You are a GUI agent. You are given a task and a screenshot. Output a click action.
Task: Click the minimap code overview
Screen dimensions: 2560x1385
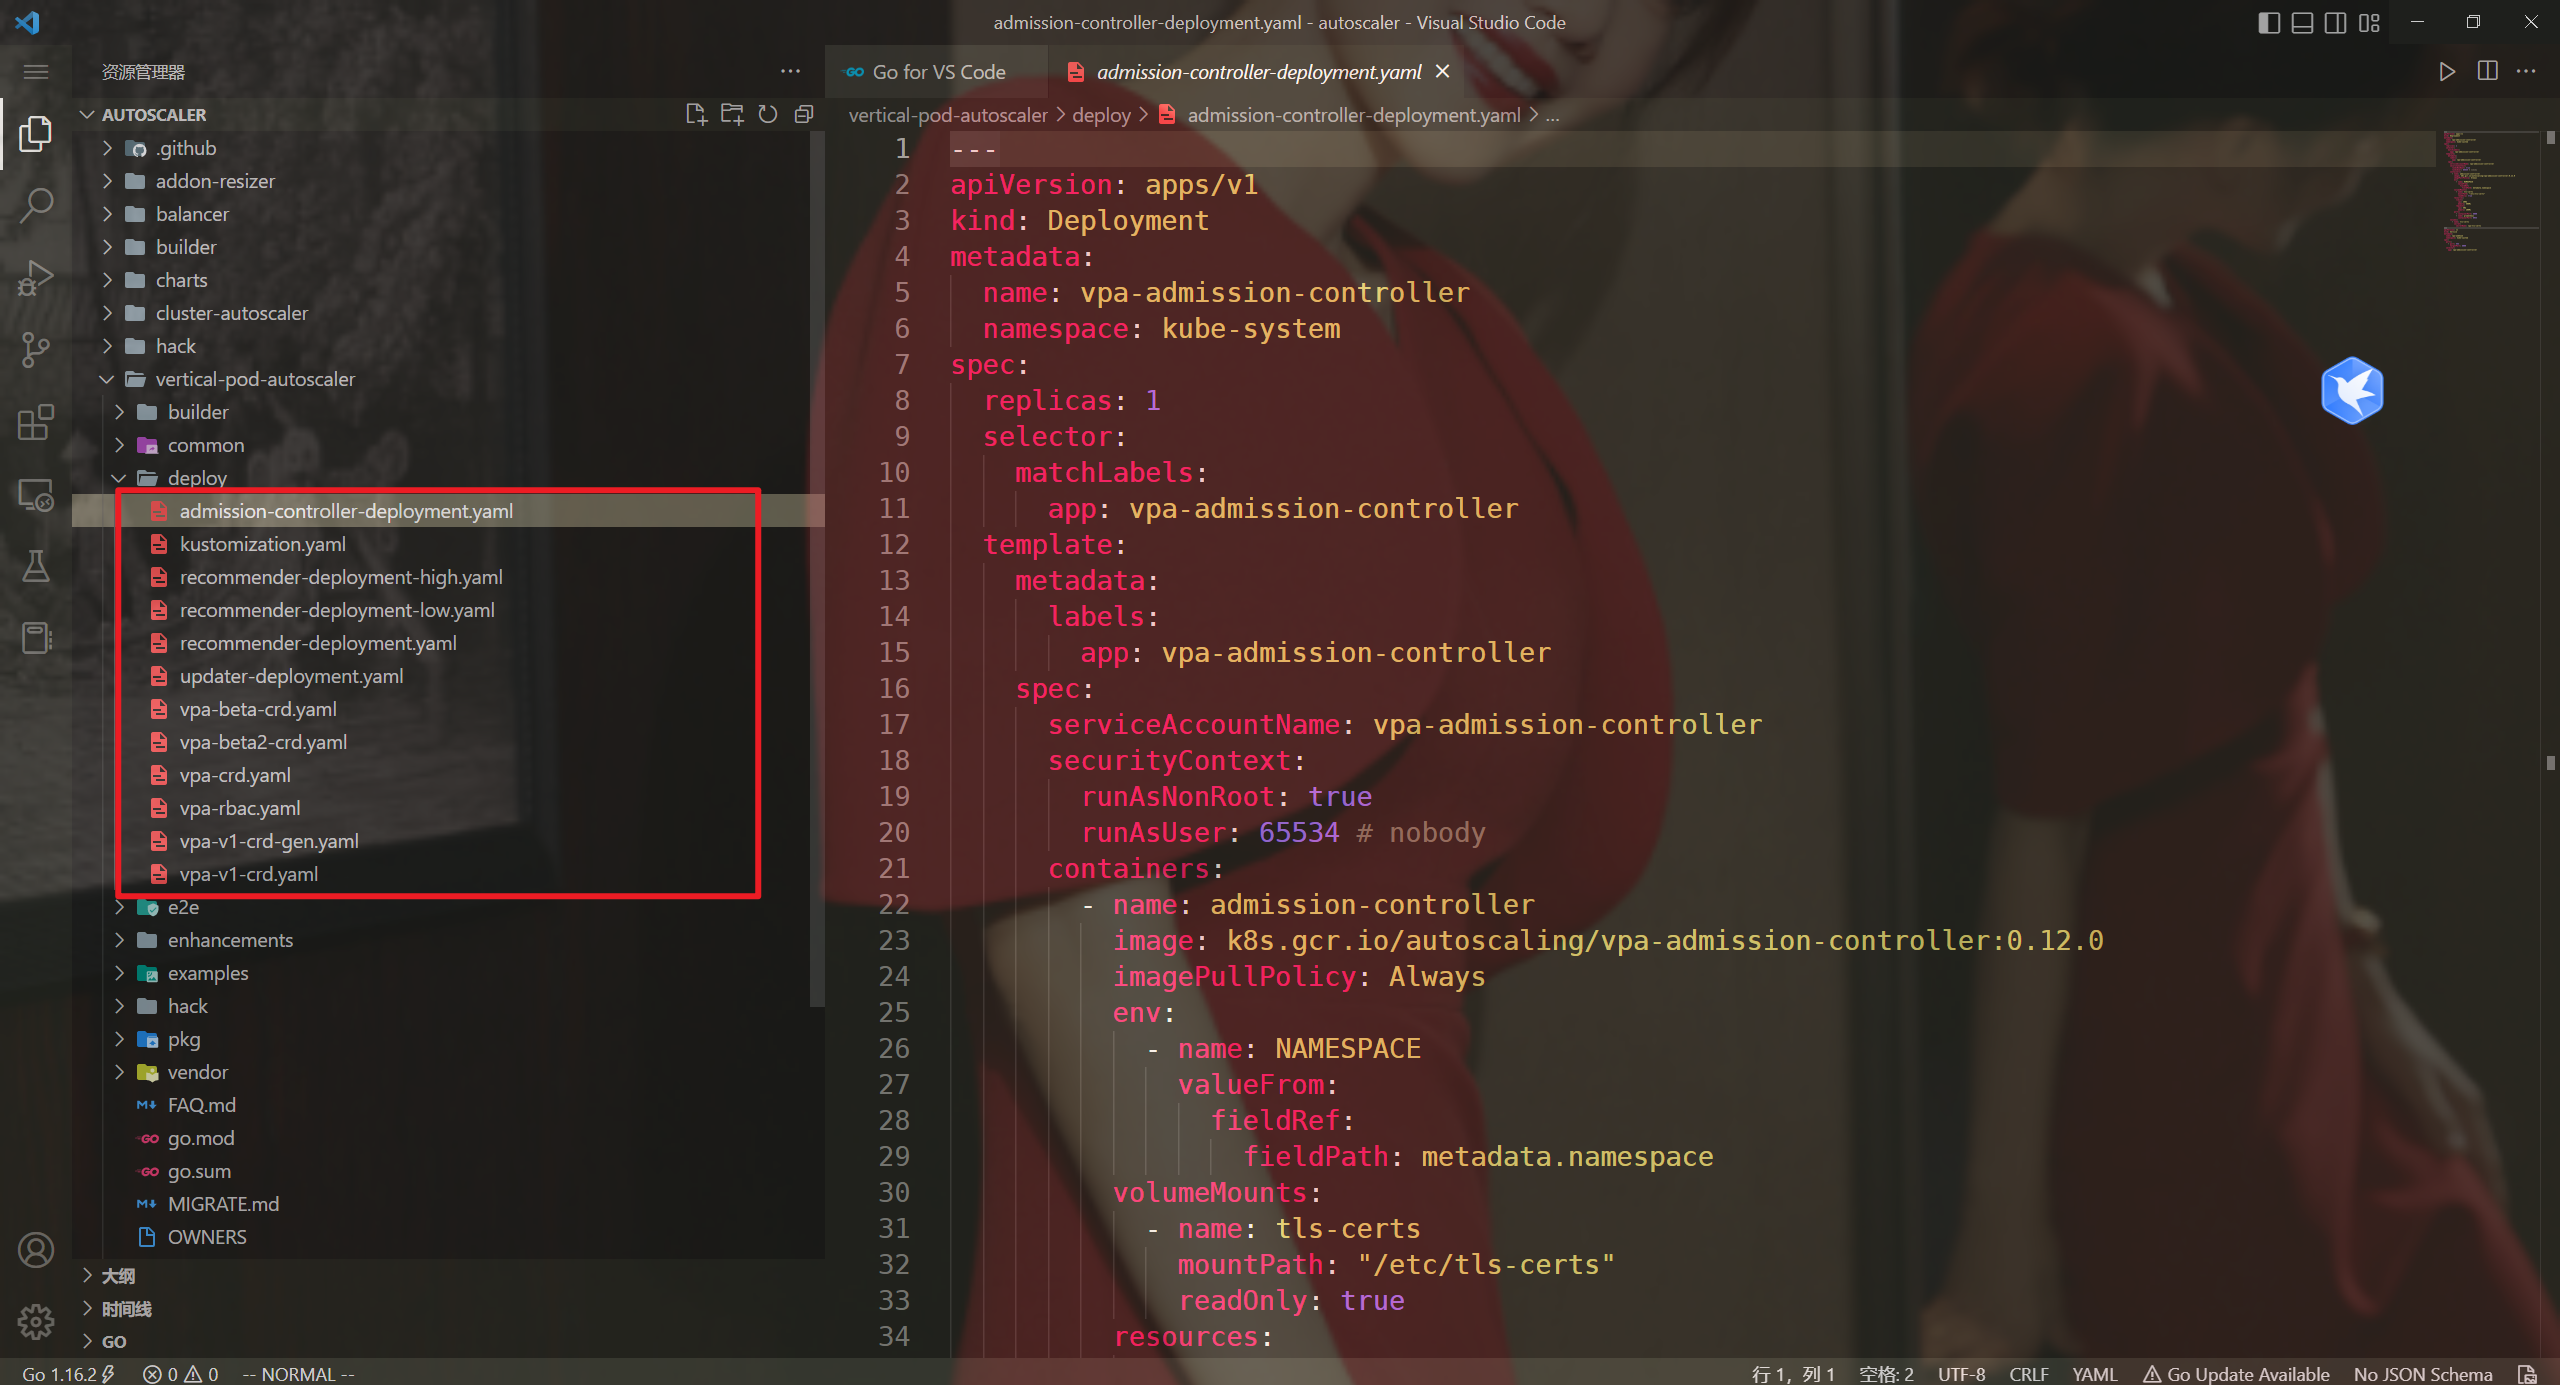2490,190
